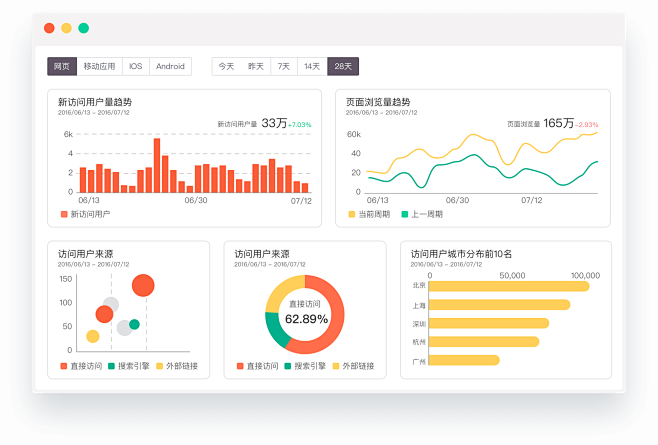Toggle 外部链接 legend under bubble chart
This screenshot has height=445, width=658.
[177, 366]
